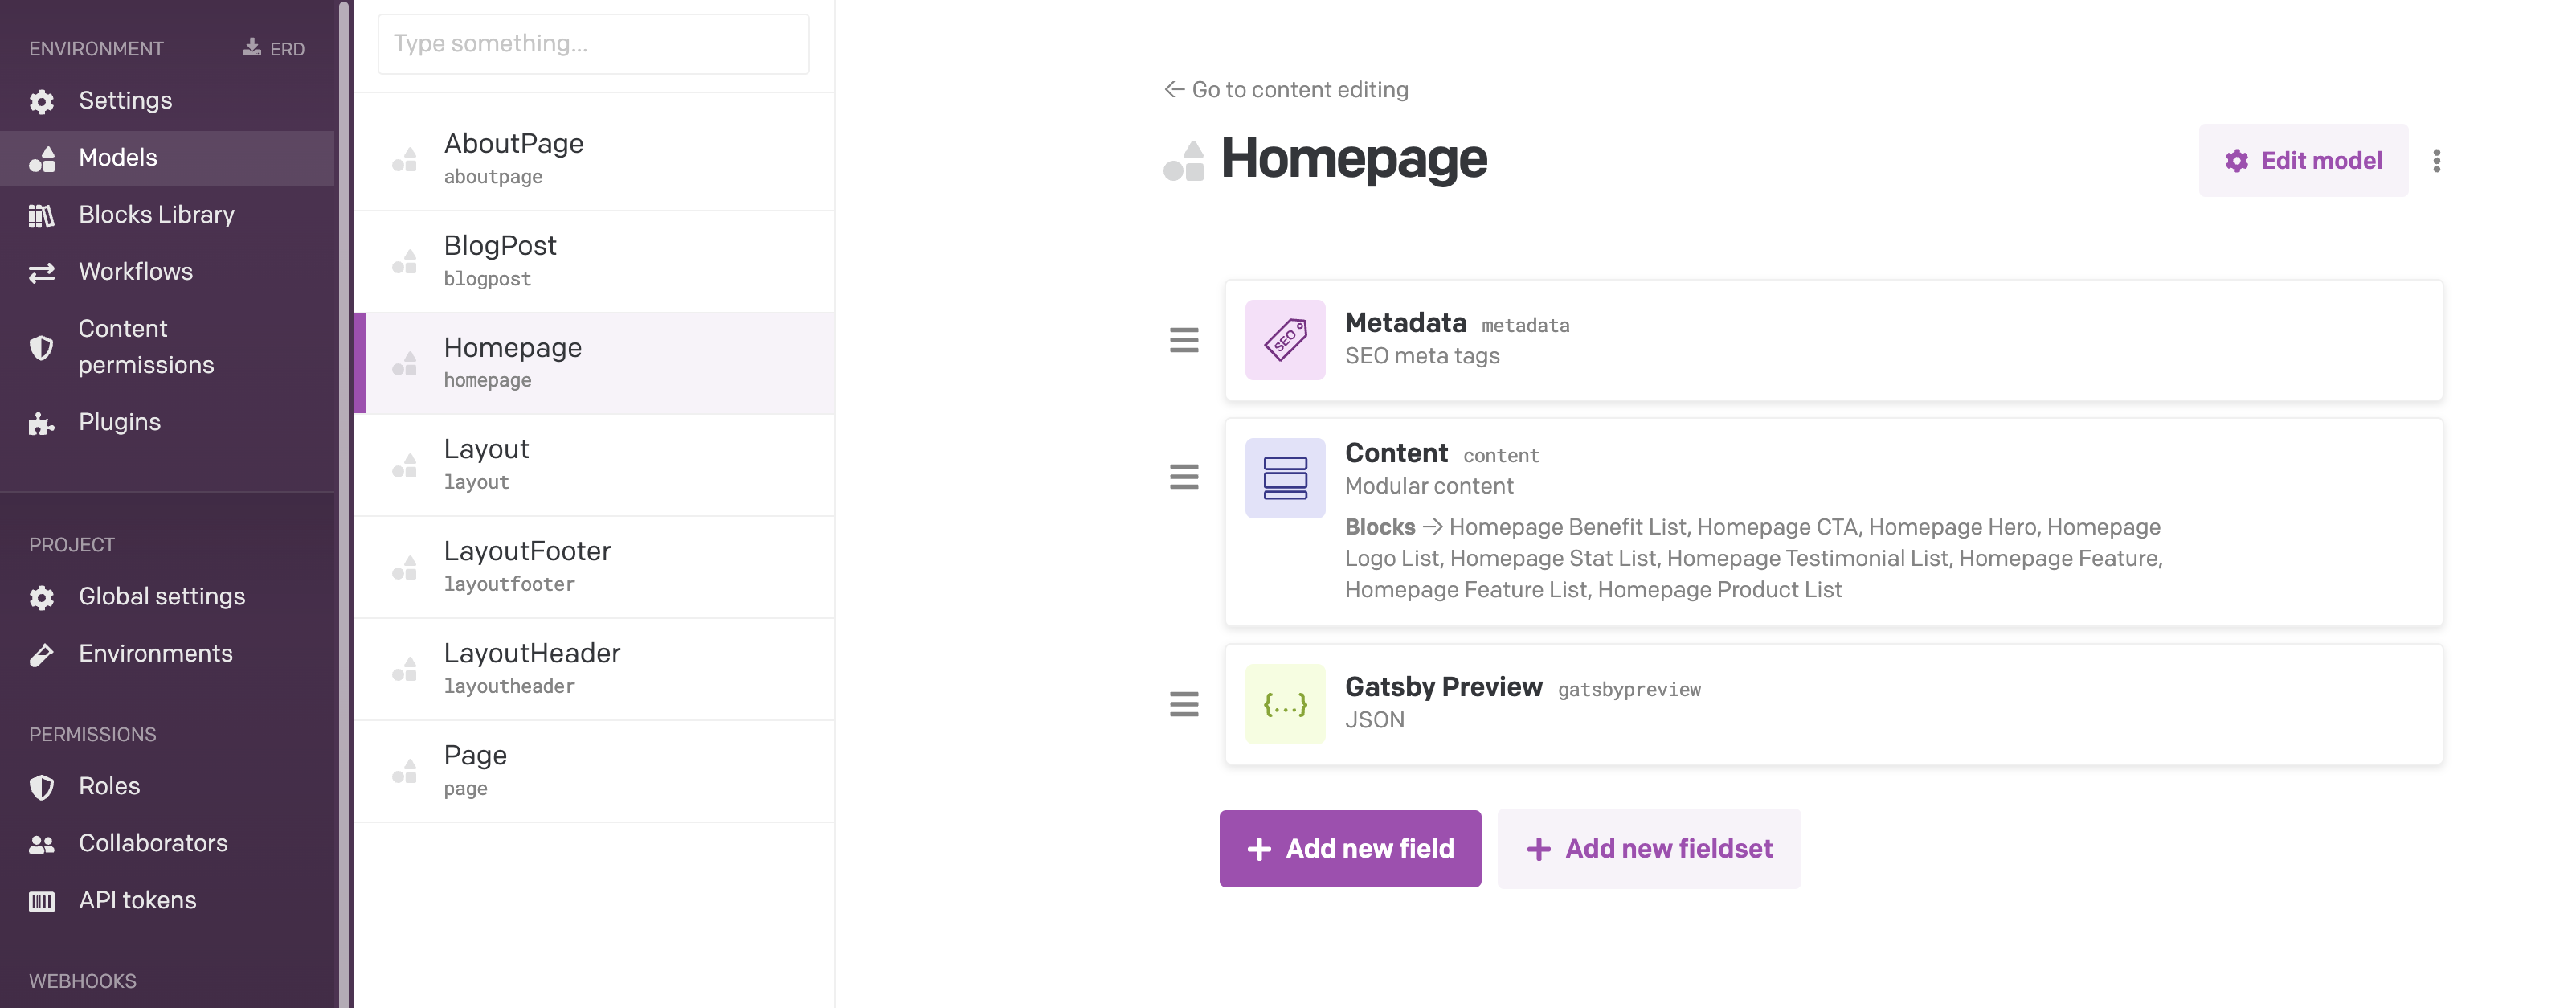Open Content permissions menu item
Image resolution: width=2576 pixels, height=1008 pixels.
point(145,346)
